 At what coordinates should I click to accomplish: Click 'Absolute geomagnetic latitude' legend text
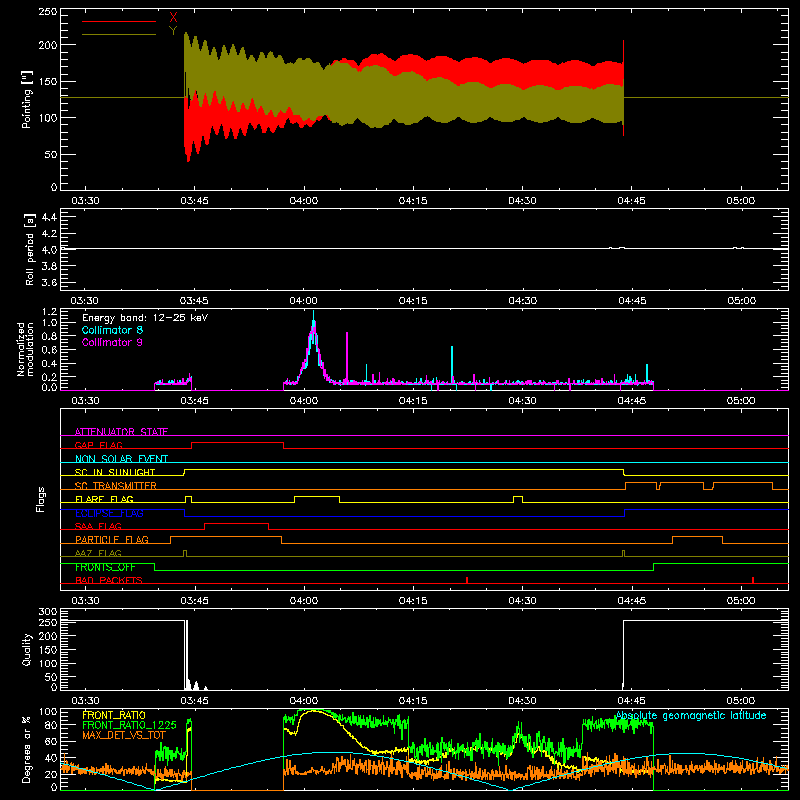[691, 715]
